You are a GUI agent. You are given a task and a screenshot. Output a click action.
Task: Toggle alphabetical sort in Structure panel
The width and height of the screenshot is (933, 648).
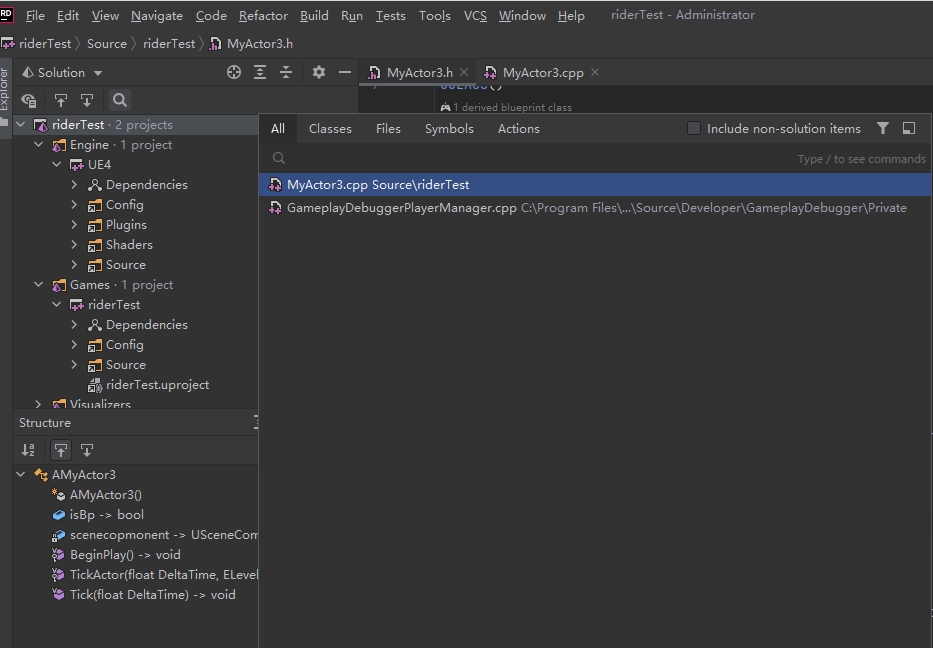point(28,450)
